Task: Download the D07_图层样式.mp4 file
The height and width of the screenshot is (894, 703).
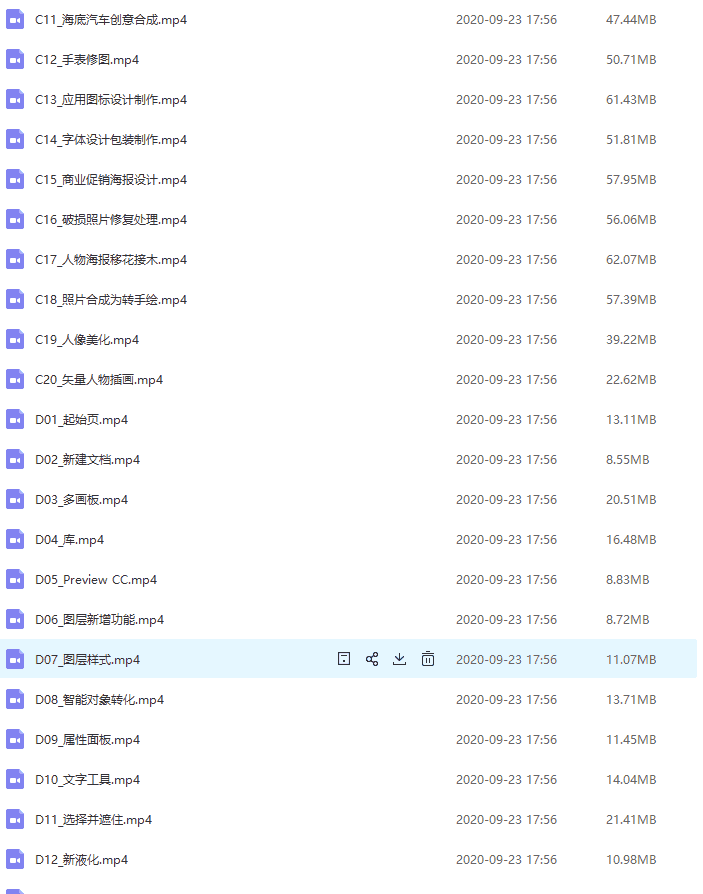Action: 400,659
